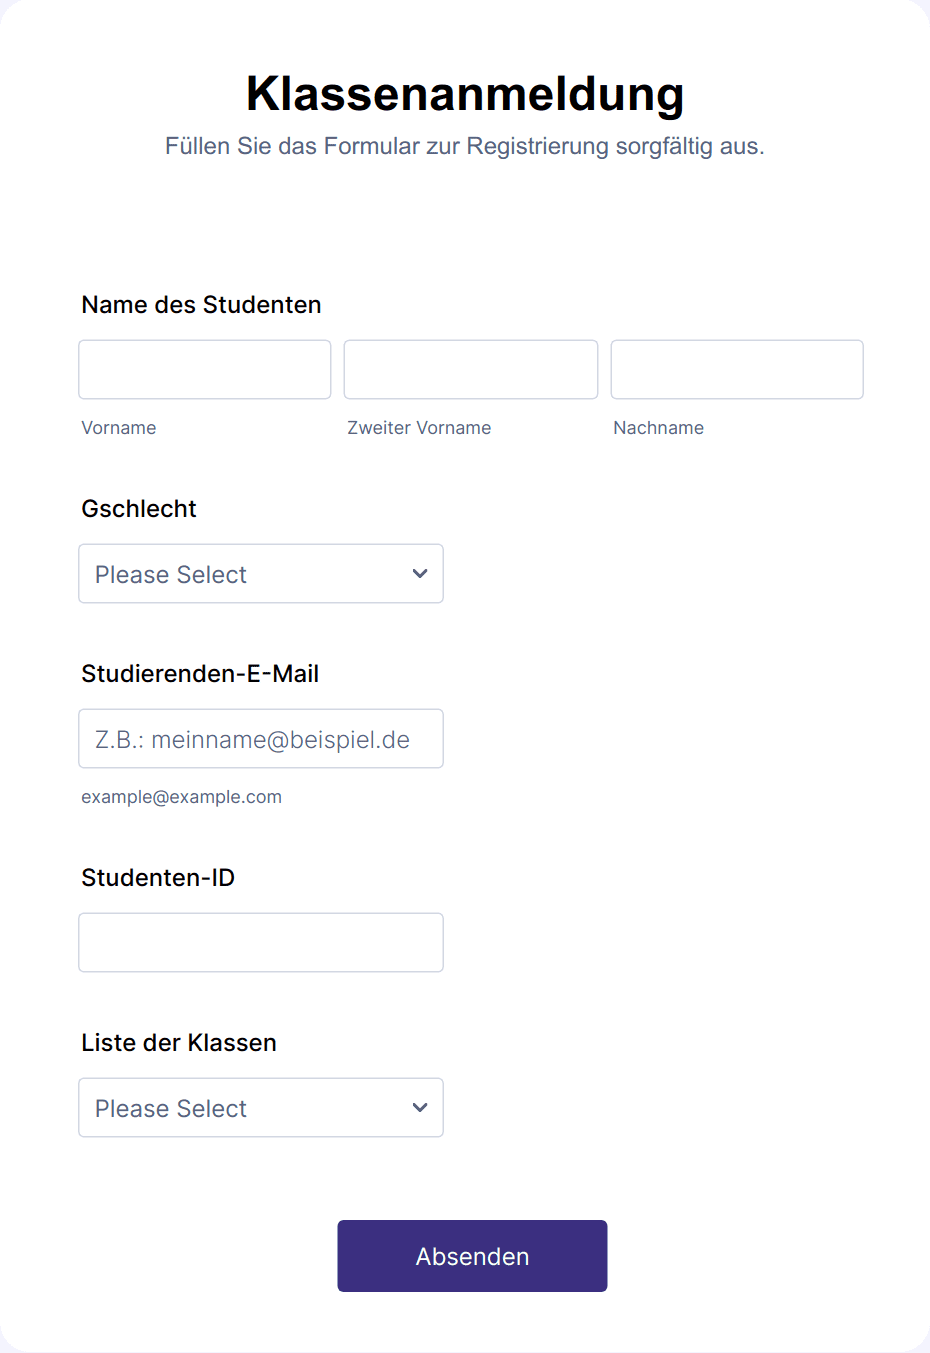Click the Gschlecht field label
Screen dimensions: 930x1353
pos(139,509)
